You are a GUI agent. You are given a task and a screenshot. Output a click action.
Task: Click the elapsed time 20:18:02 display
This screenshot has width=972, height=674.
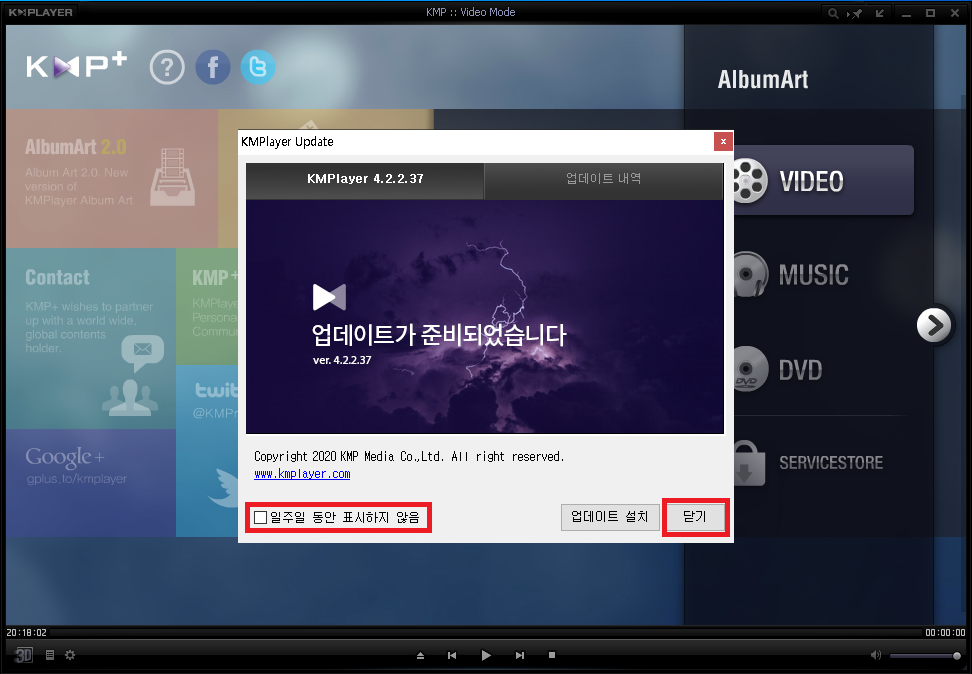(x=27, y=632)
